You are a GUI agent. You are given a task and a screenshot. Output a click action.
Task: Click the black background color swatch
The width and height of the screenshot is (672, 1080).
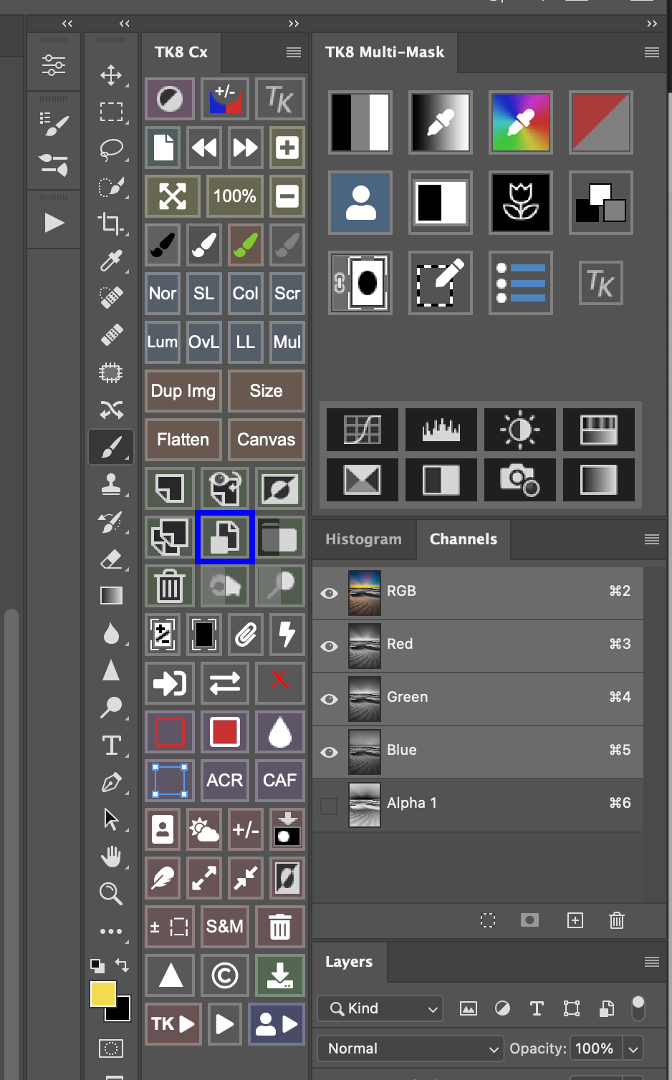pyautogui.click(x=120, y=1011)
